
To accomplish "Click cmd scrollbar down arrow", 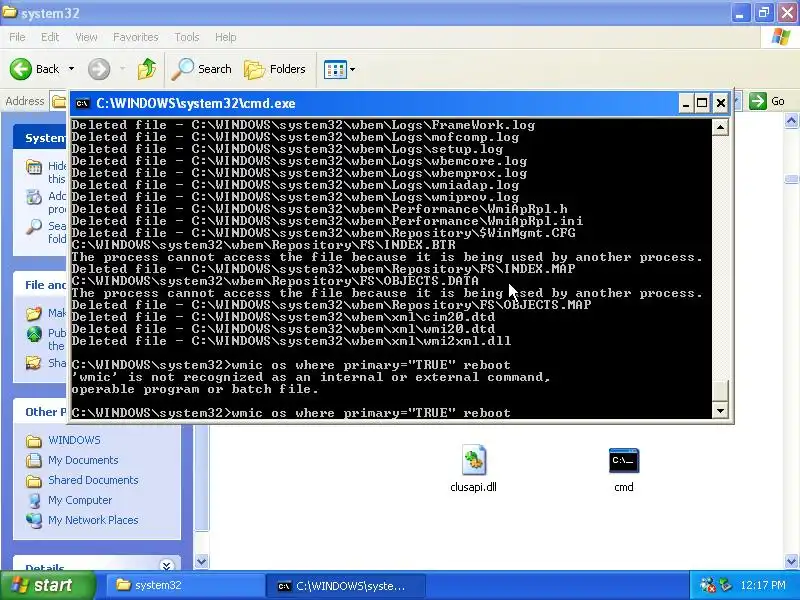I will click(x=720, y=411).
